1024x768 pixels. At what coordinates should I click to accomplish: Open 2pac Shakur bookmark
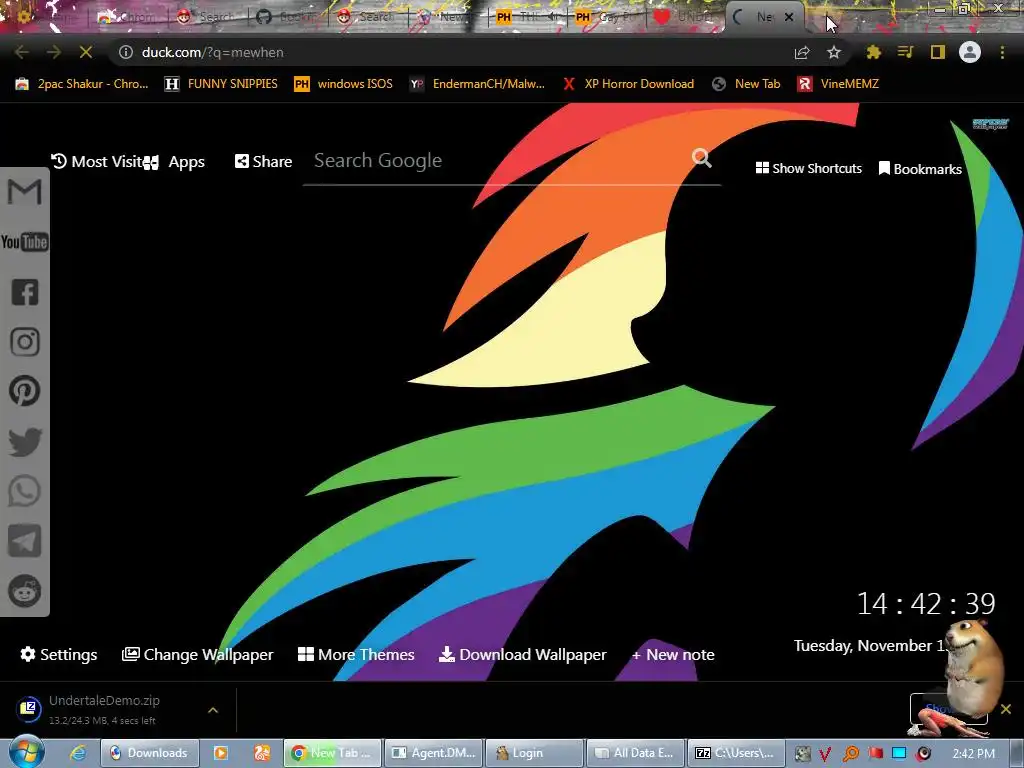[82, 84]
